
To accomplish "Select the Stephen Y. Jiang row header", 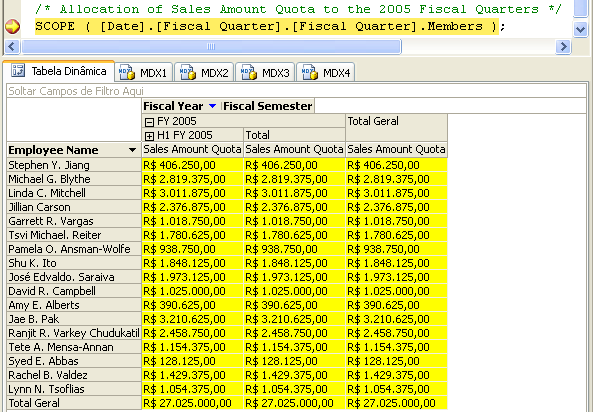I will coord(74,165).
